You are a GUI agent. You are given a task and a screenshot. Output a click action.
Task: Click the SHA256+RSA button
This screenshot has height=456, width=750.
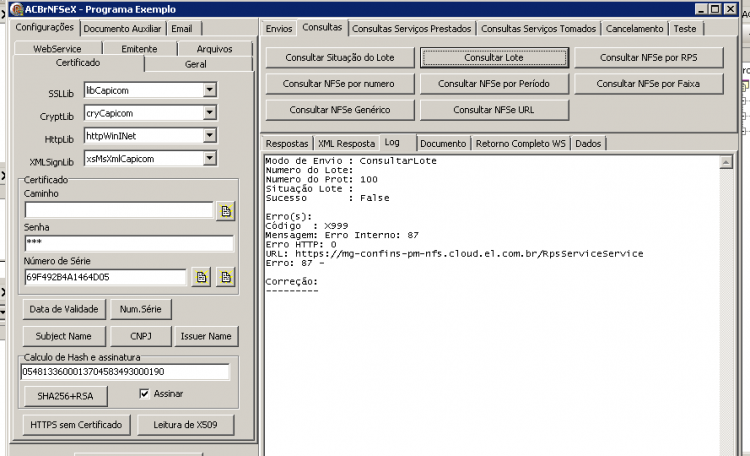[66, 396]
